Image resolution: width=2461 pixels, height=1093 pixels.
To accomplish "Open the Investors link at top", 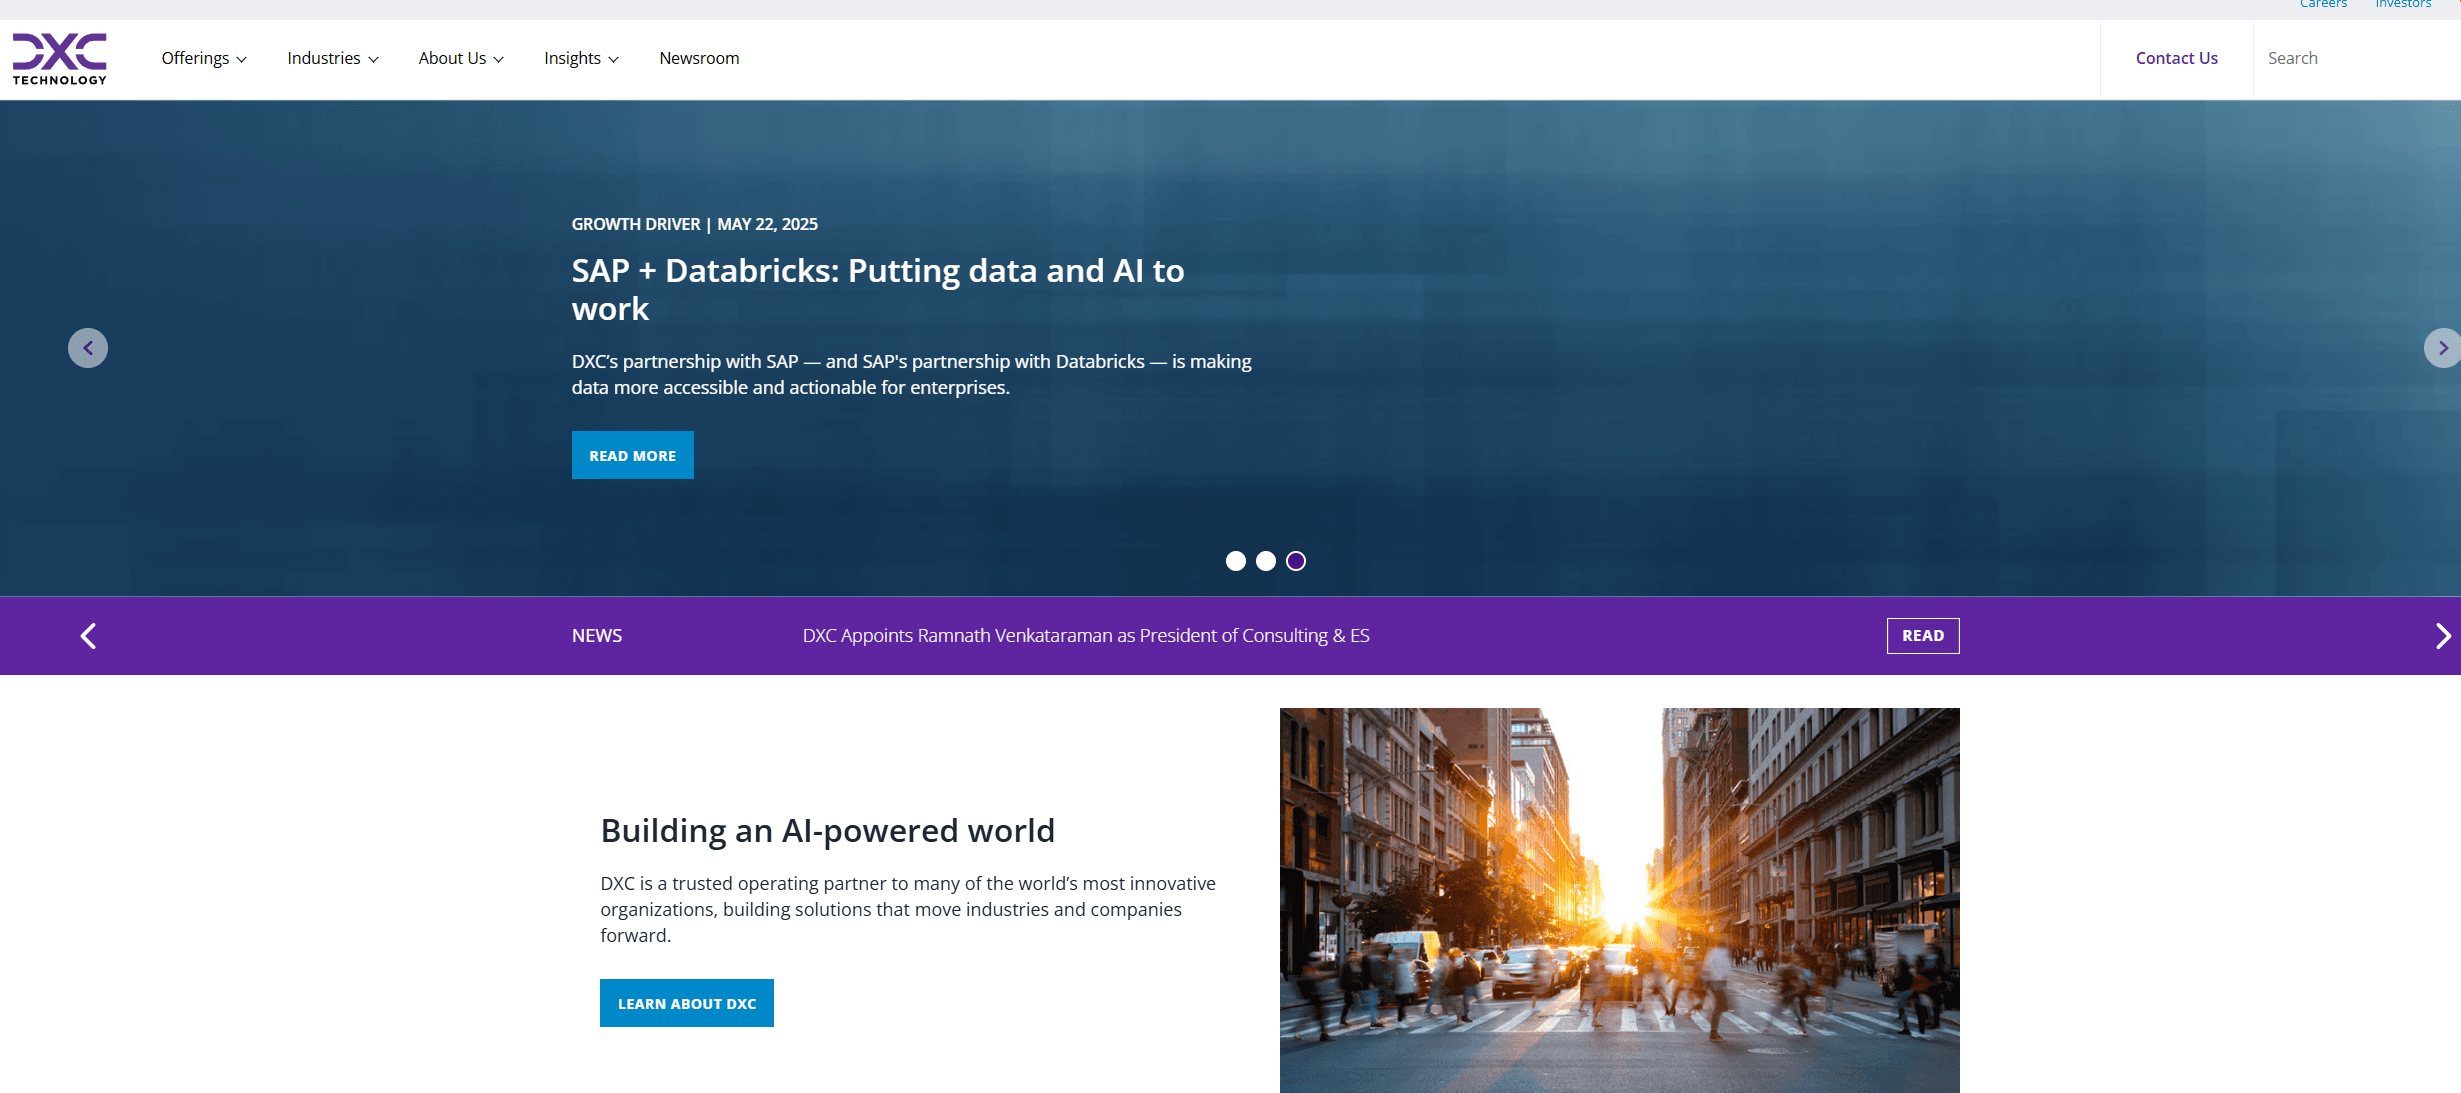I will pyautogui.click(x=2403, y=4).
